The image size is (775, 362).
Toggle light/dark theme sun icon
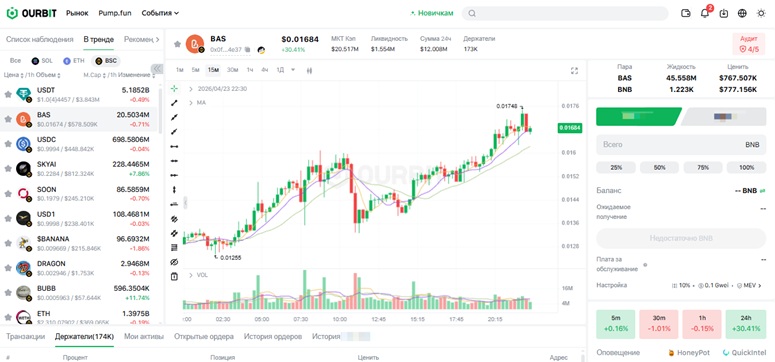(x=761, y=13)
